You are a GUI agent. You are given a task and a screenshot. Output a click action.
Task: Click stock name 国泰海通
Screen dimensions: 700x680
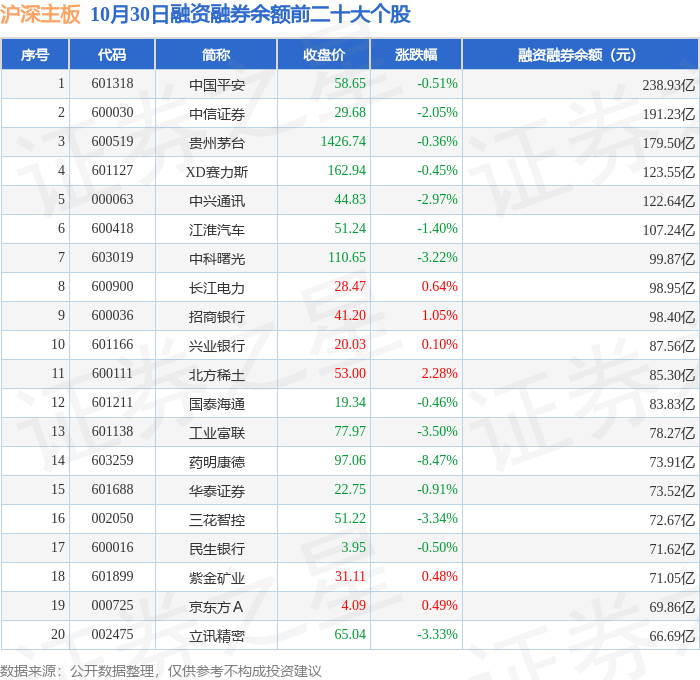point(217,404)
